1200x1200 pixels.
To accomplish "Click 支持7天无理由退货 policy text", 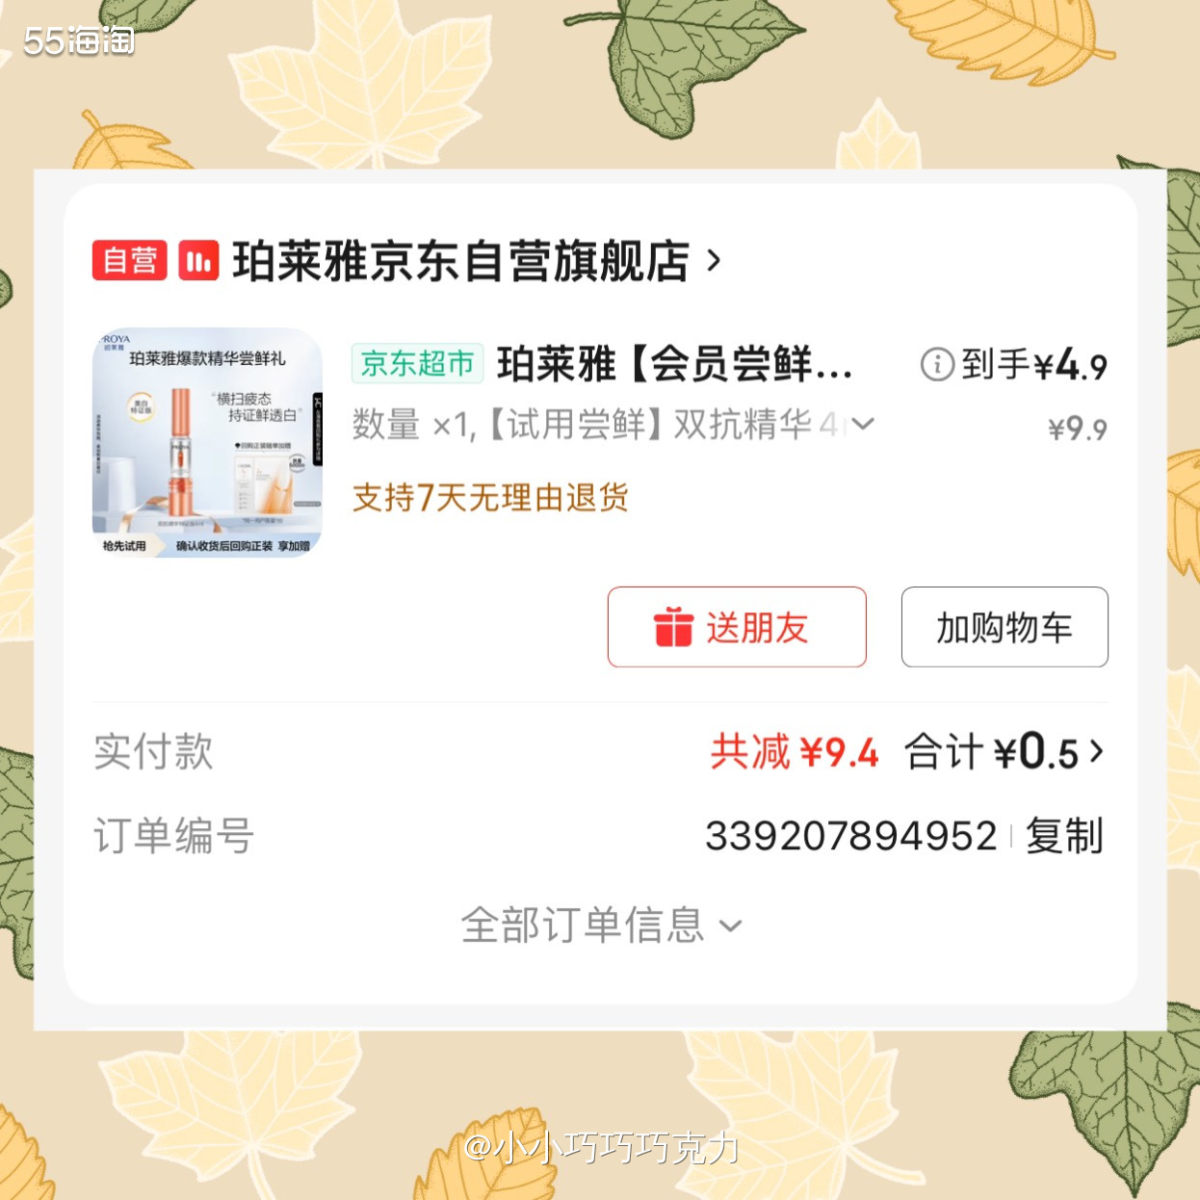I will click(490, 497).
